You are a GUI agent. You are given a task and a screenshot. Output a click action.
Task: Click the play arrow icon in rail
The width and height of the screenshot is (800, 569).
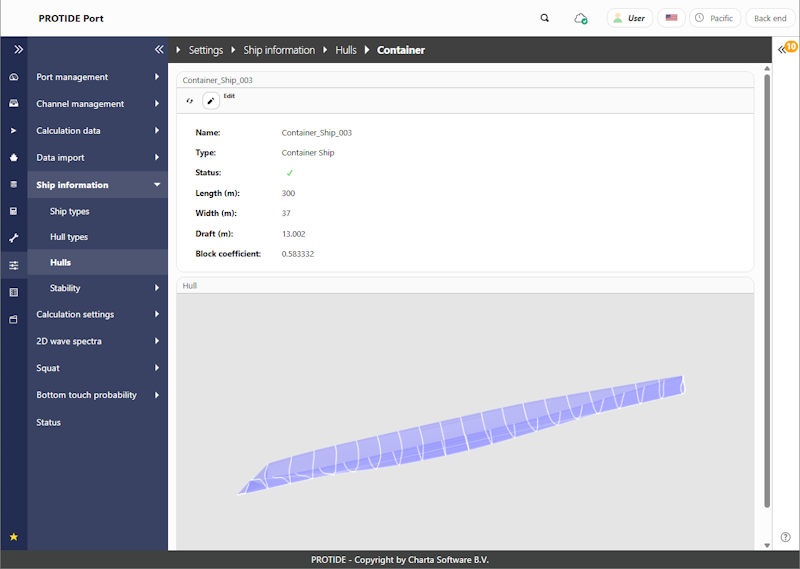tap(14, 131)
